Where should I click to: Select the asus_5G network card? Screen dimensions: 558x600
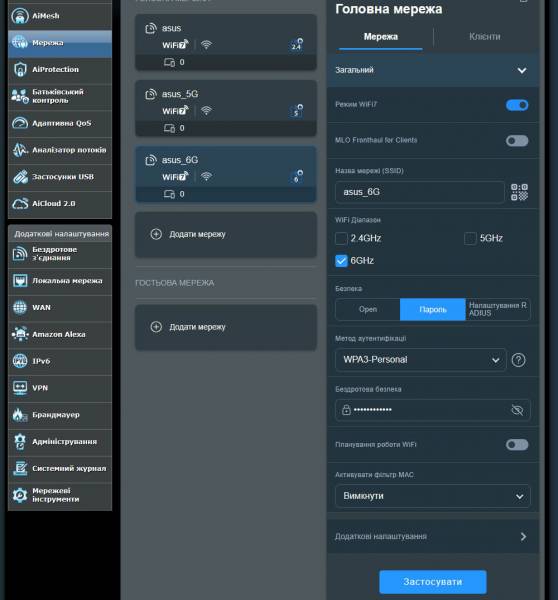tap(226, 109)
